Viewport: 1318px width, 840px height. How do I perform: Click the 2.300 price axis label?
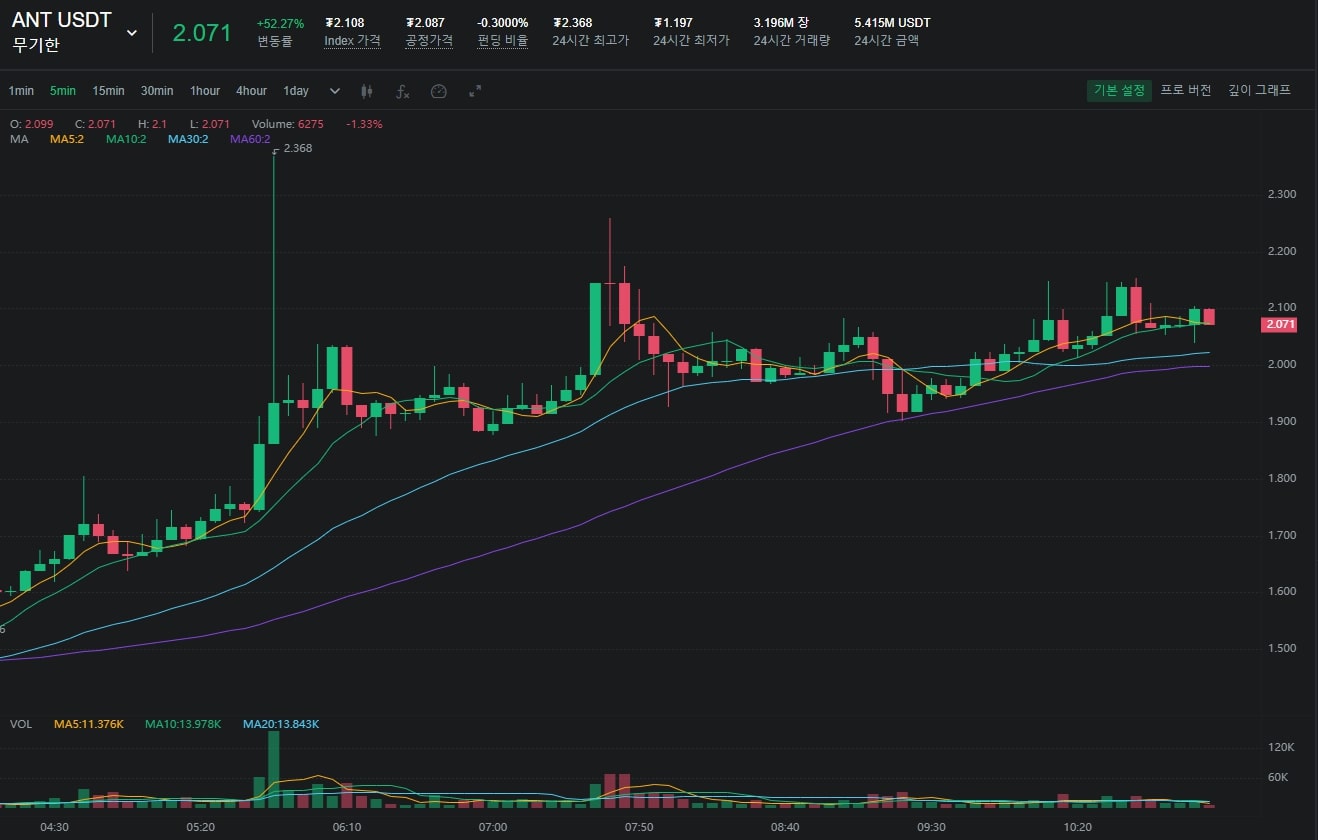point(1281,194)
